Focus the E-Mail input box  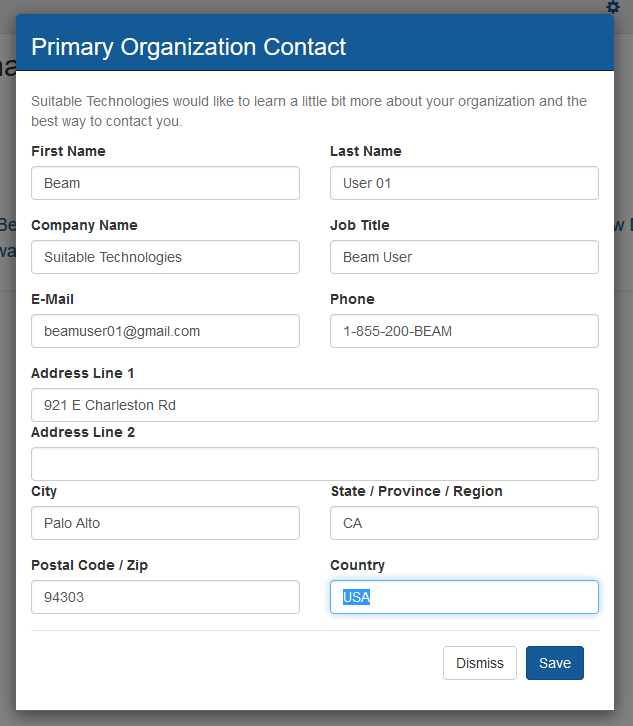pos(165,331)
